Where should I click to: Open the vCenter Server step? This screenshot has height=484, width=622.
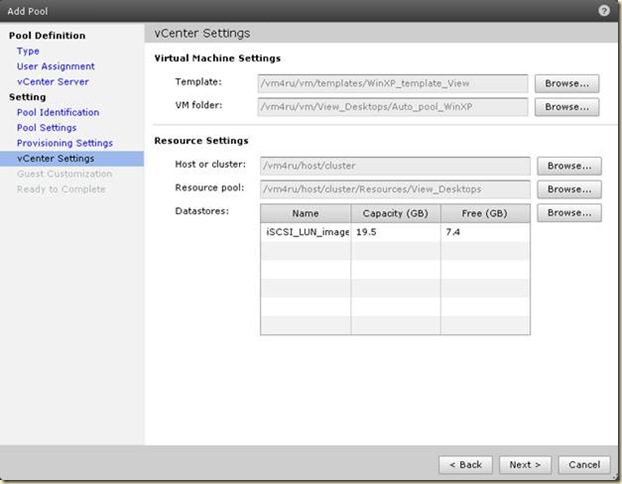pos(52,82)
